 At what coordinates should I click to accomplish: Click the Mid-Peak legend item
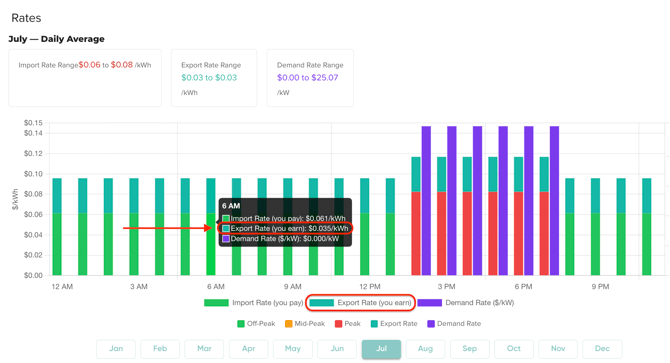[305, 324]
